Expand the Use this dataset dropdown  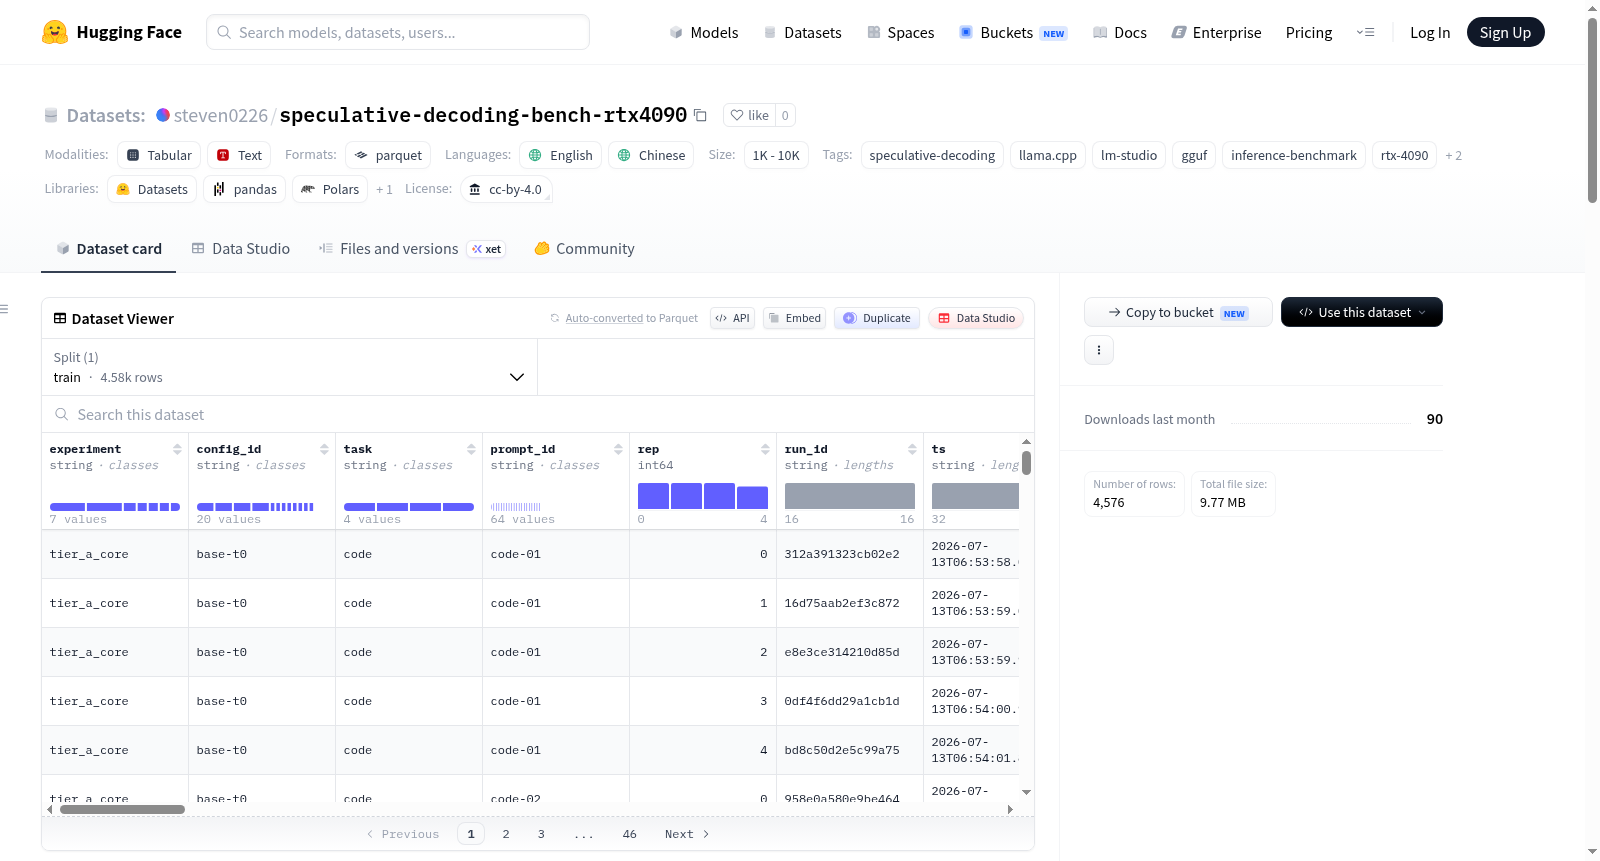pyautogui.click(x=1362, y=312)
